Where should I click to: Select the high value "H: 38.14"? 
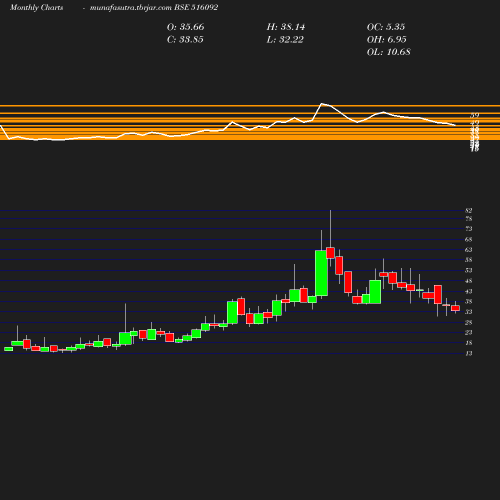286,27
